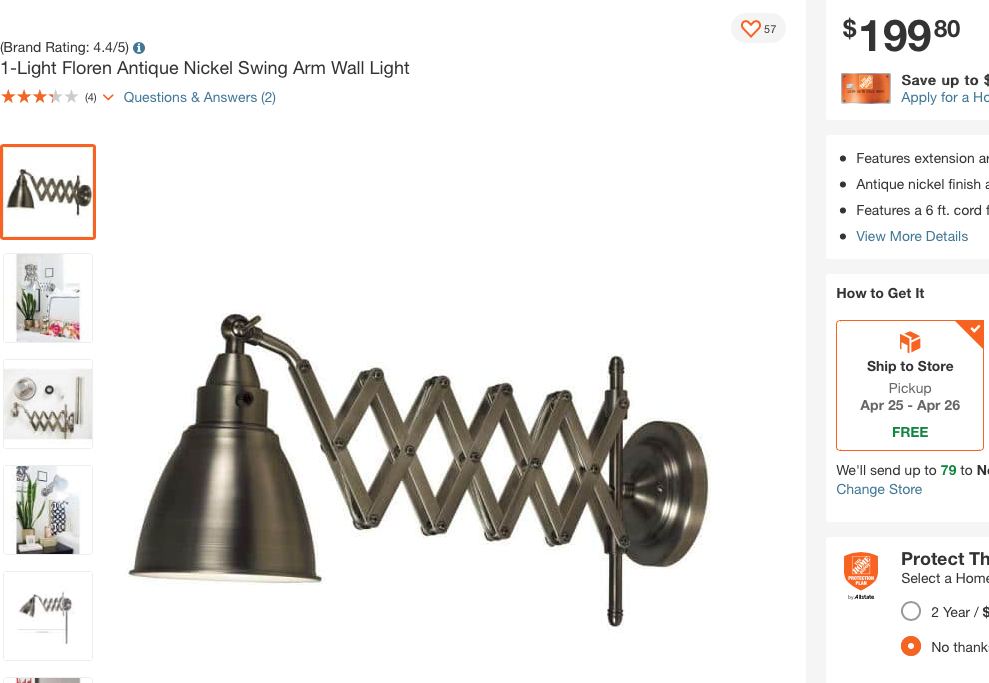Click the star rating icons
The image size is (989, 683).
(40, 97)
